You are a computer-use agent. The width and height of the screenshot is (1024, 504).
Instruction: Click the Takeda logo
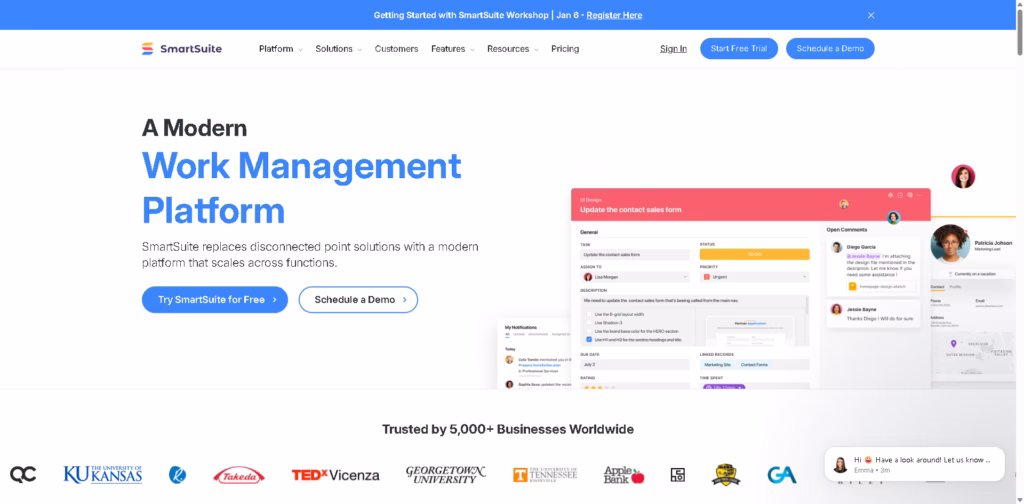click(x=239, y=475)
